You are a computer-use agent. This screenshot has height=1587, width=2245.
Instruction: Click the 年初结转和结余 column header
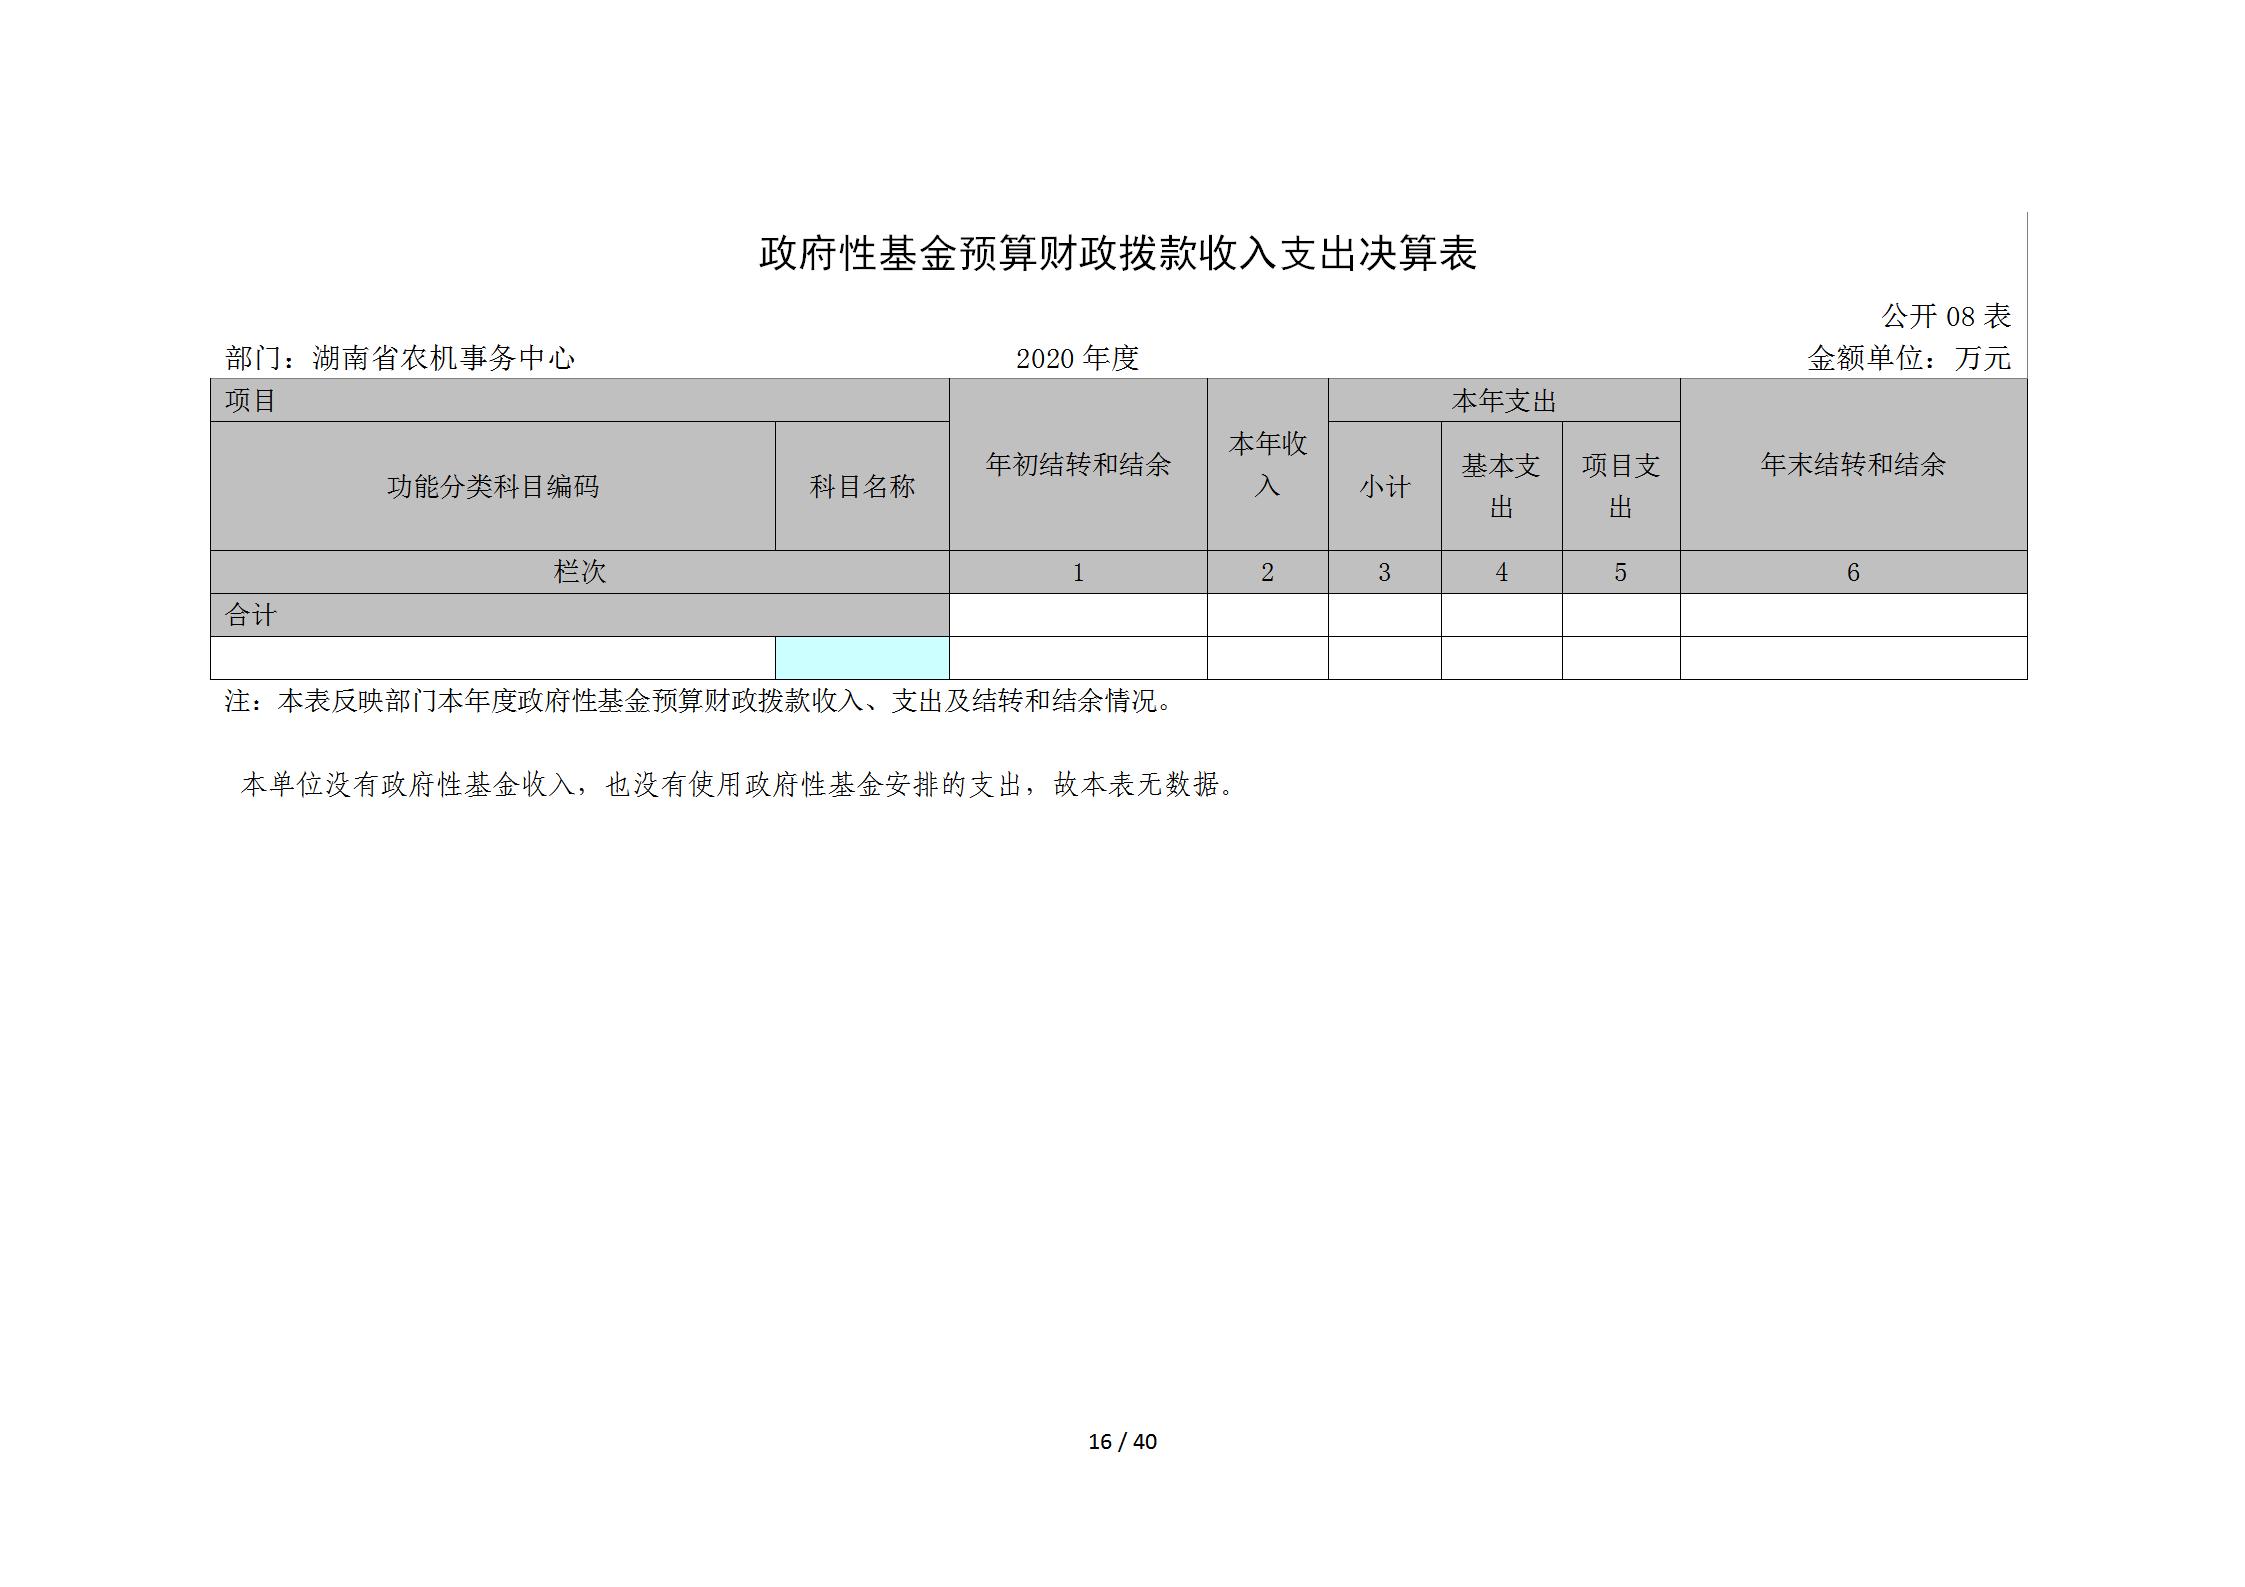click(x=1078, y=464)
